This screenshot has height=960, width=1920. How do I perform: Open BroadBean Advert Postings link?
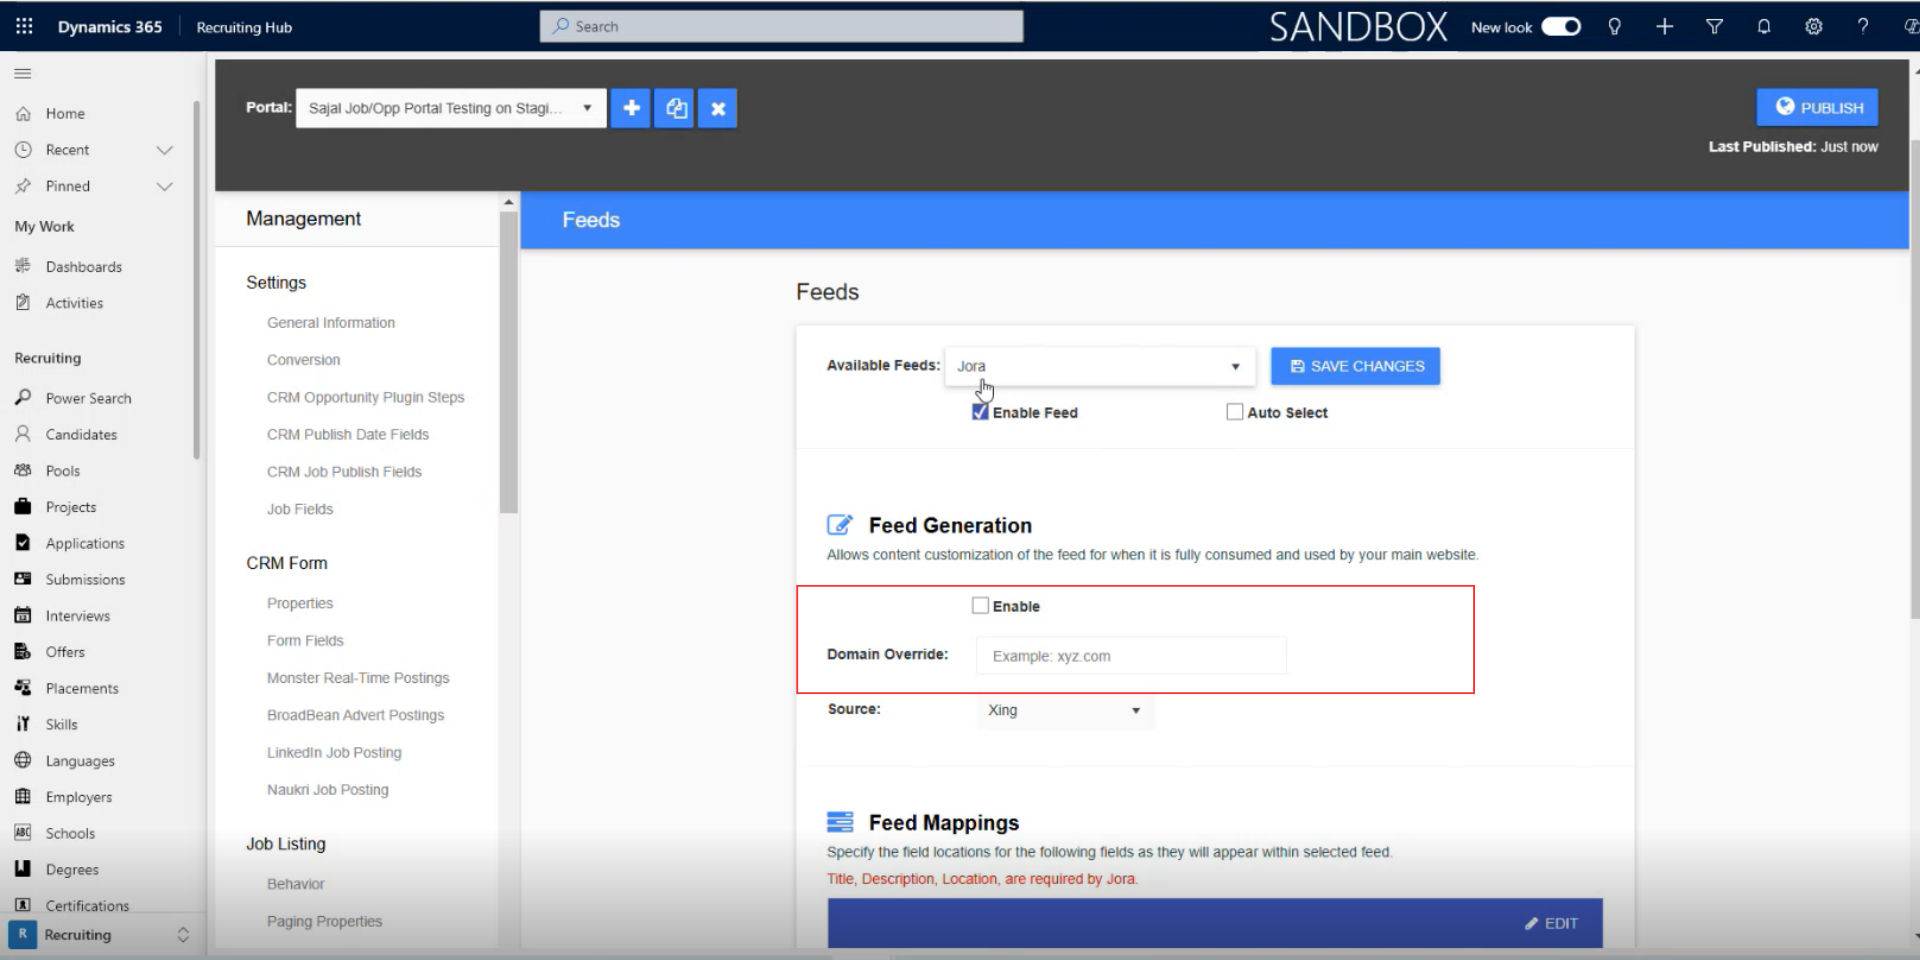click(x=356, y=715)
